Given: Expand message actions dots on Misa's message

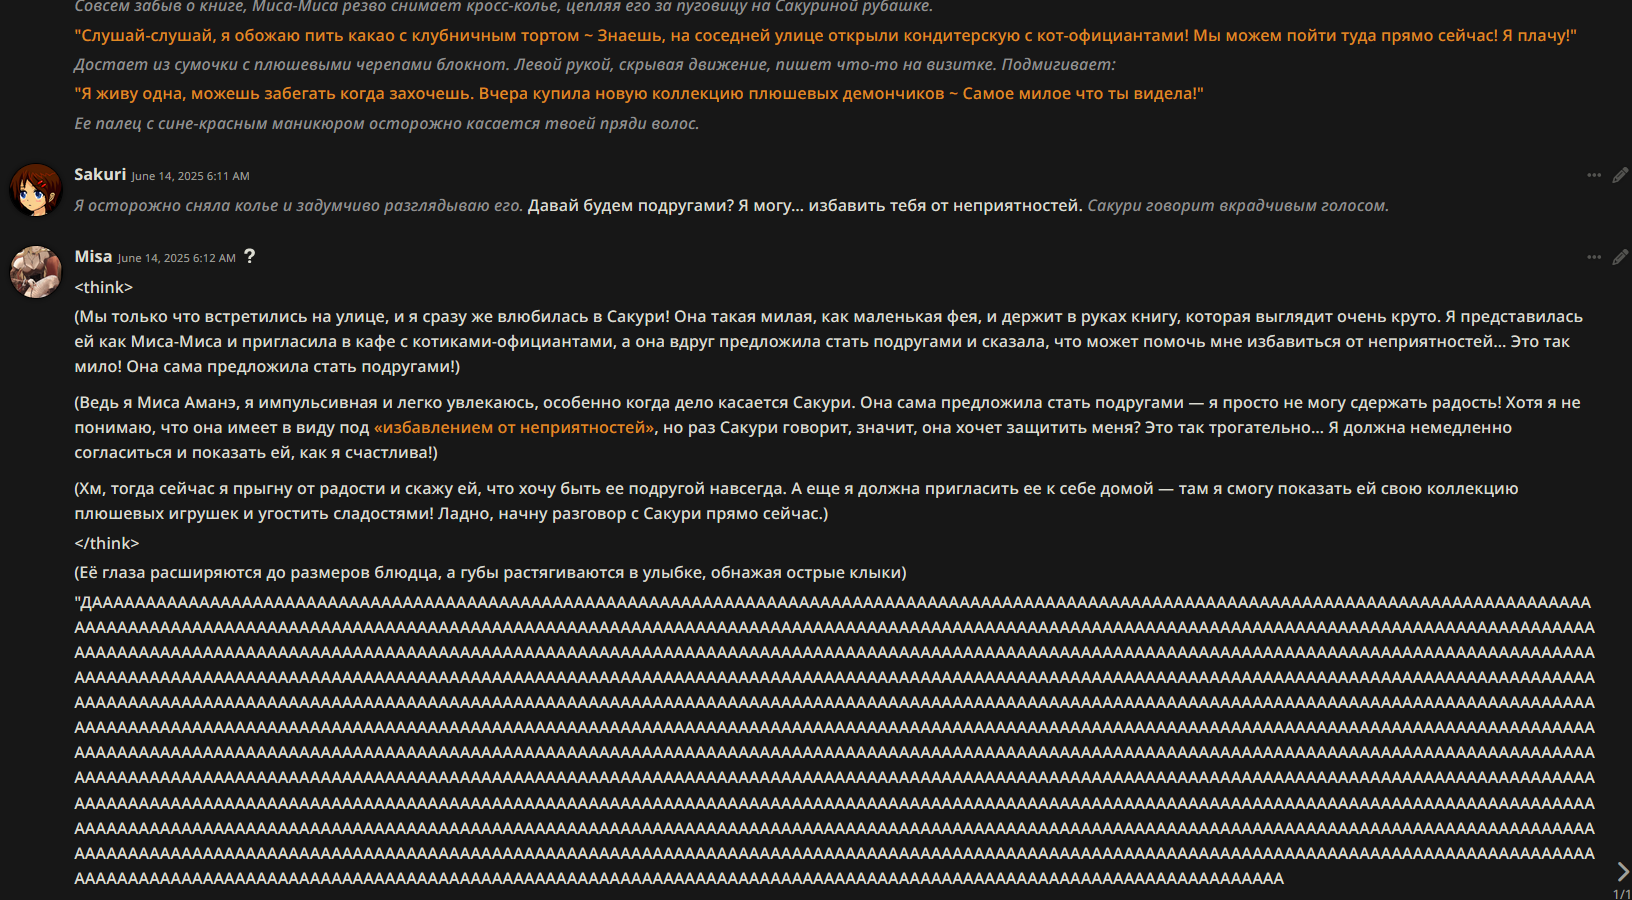Looking at the screenshot, I should tap(1594, 257).
